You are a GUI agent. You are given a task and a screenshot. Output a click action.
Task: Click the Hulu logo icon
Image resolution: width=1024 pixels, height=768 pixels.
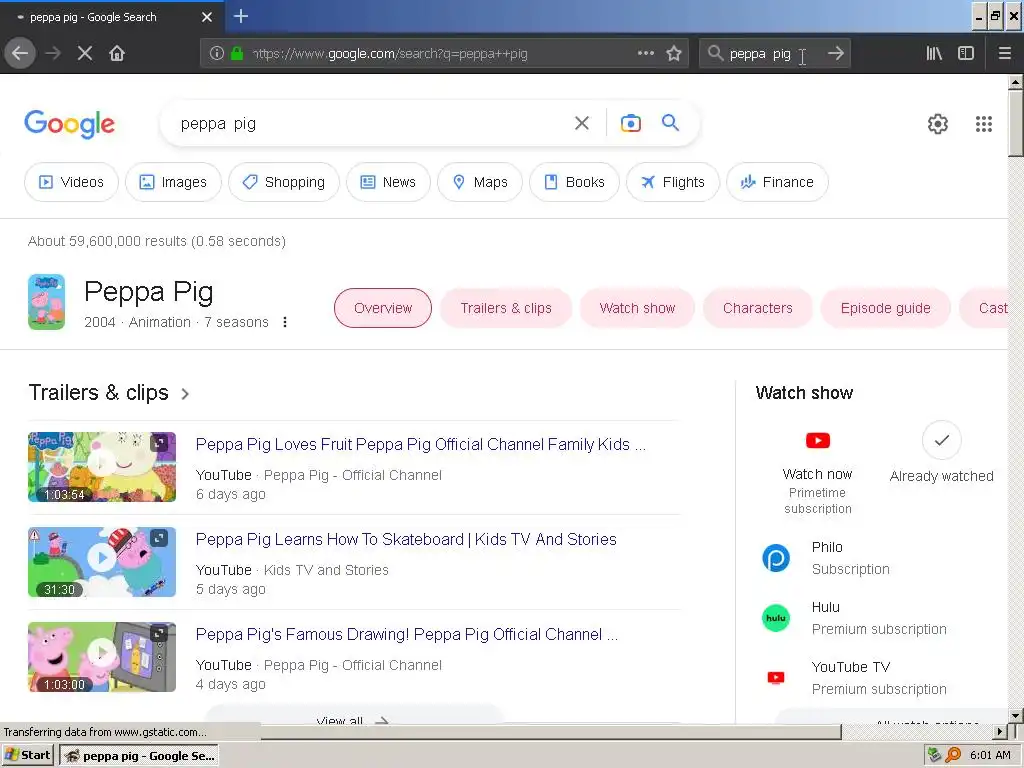point(776,618)
